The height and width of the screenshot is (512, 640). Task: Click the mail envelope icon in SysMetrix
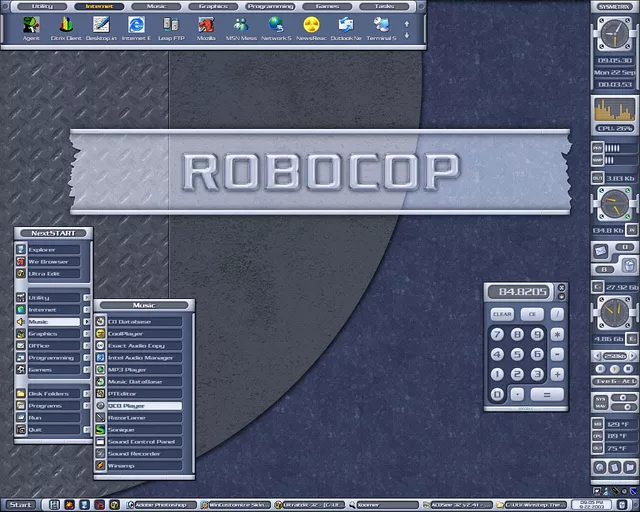(600, 251)
